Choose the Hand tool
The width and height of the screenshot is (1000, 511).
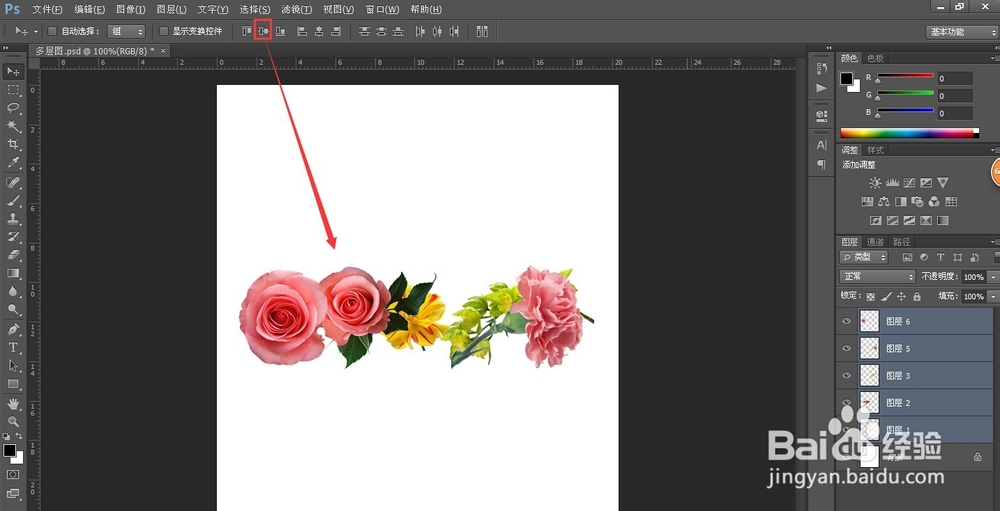tap(14, 403)
